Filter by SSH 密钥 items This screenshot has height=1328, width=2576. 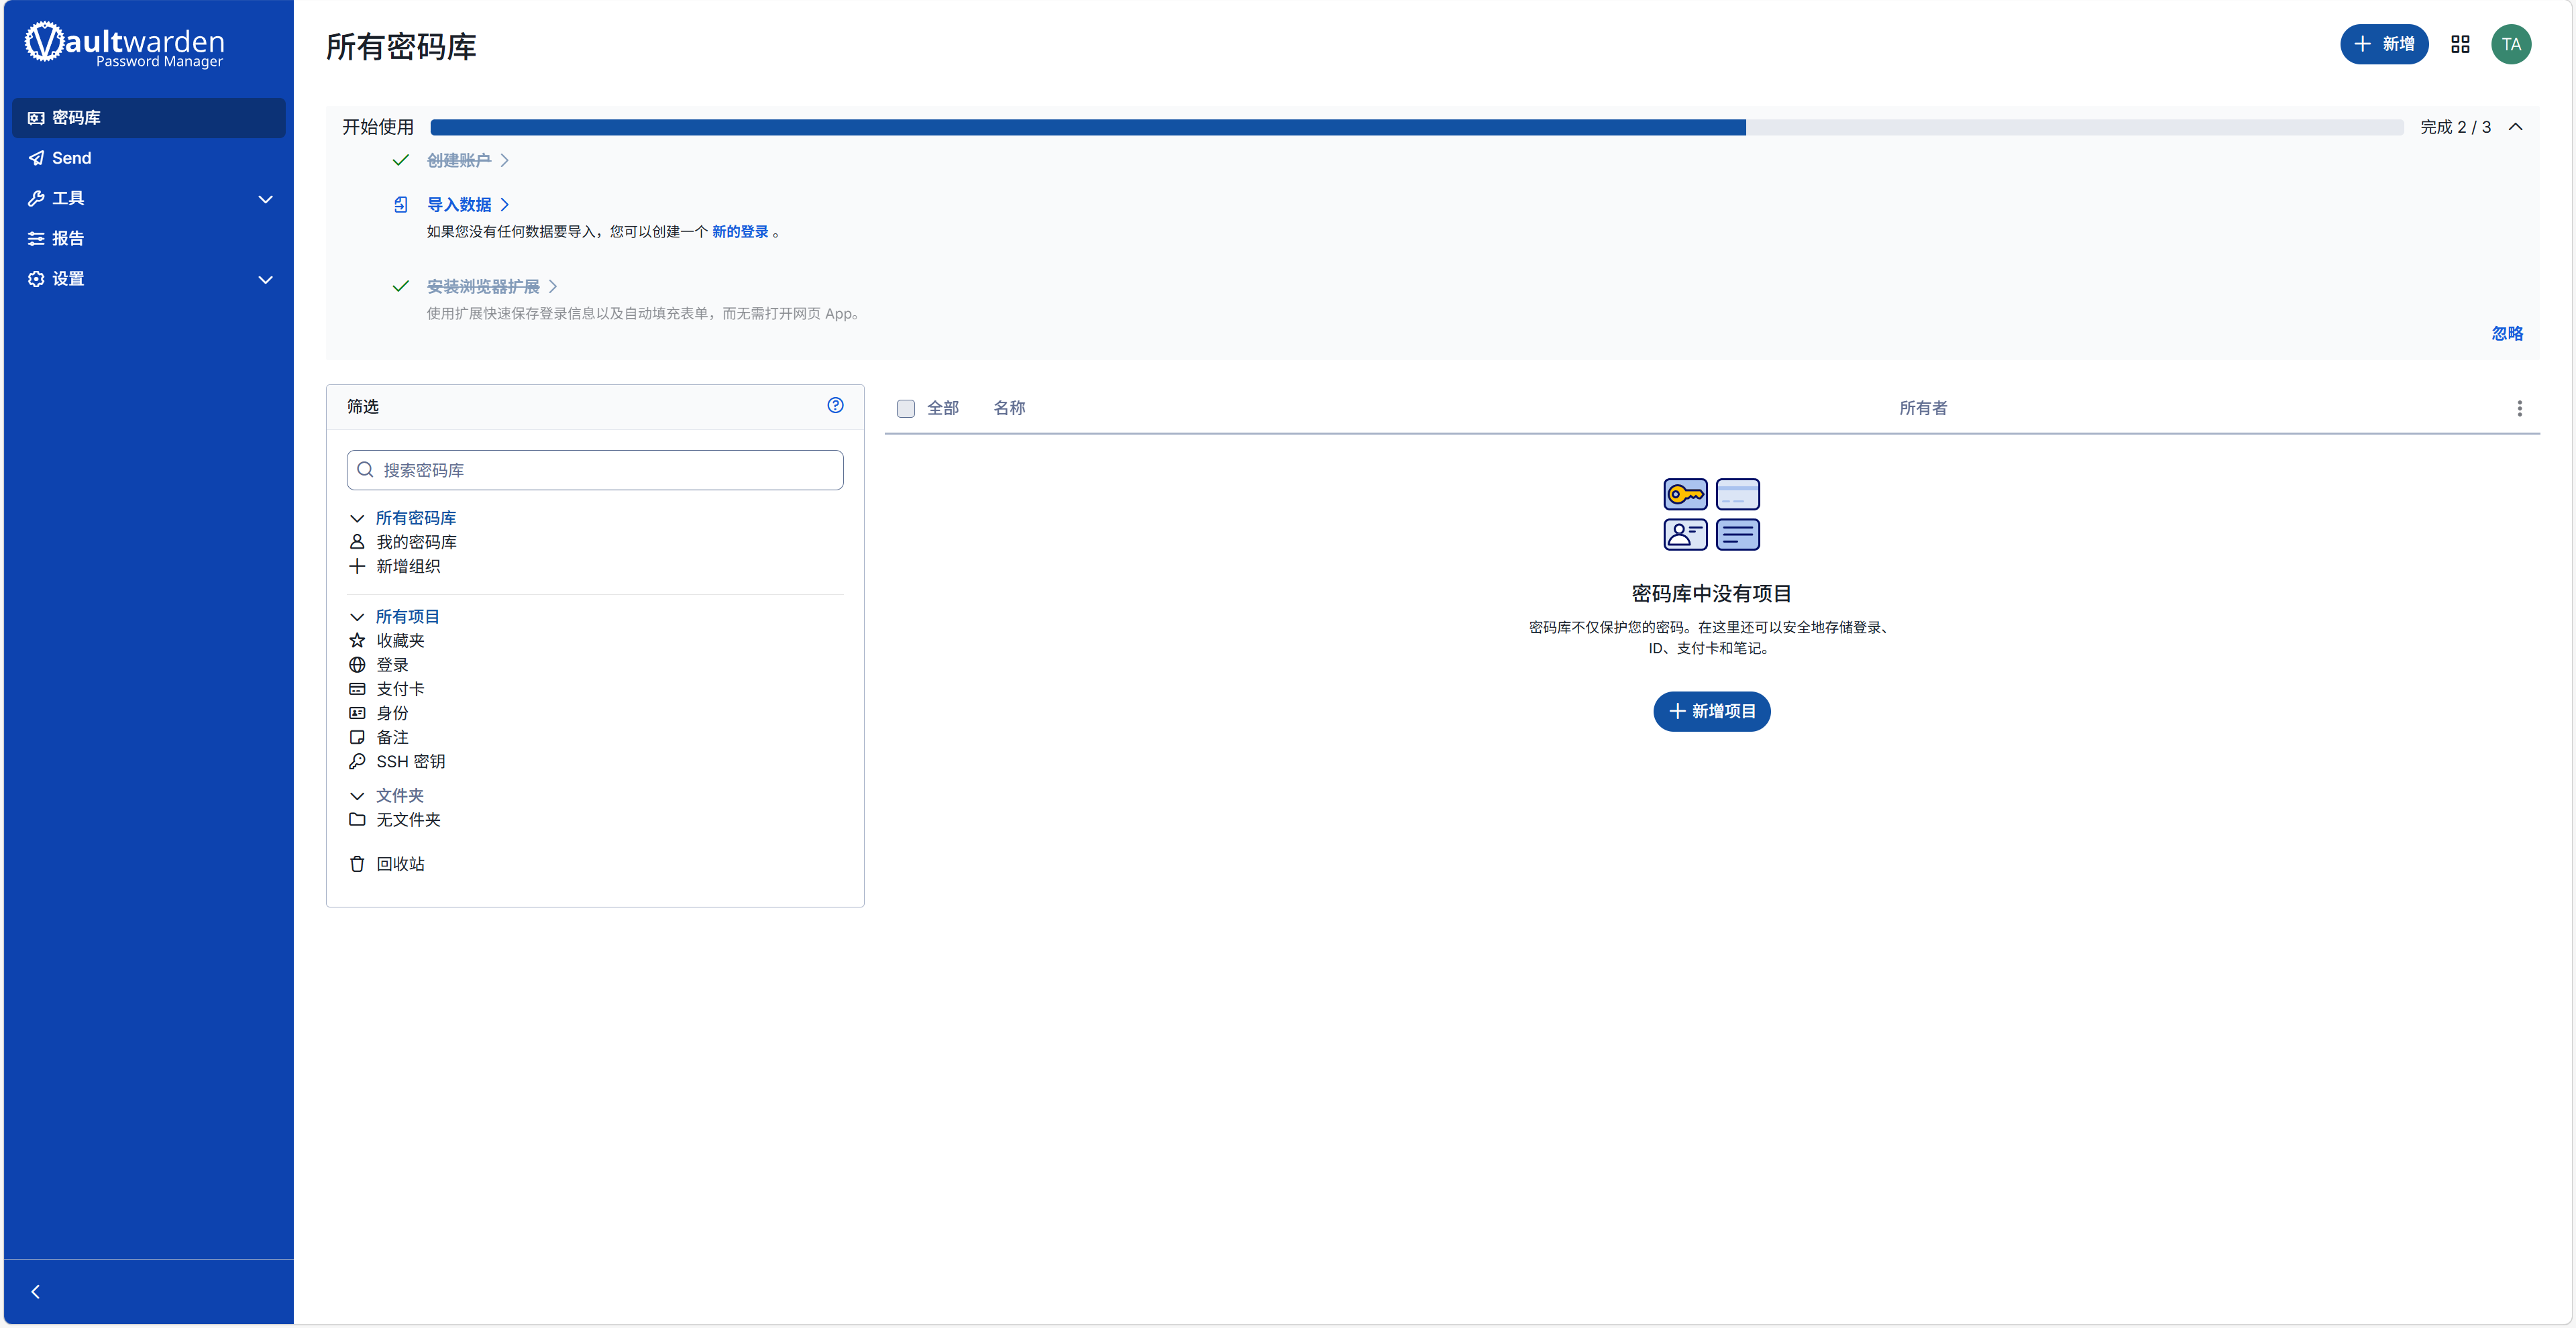(x=409, y=761)
